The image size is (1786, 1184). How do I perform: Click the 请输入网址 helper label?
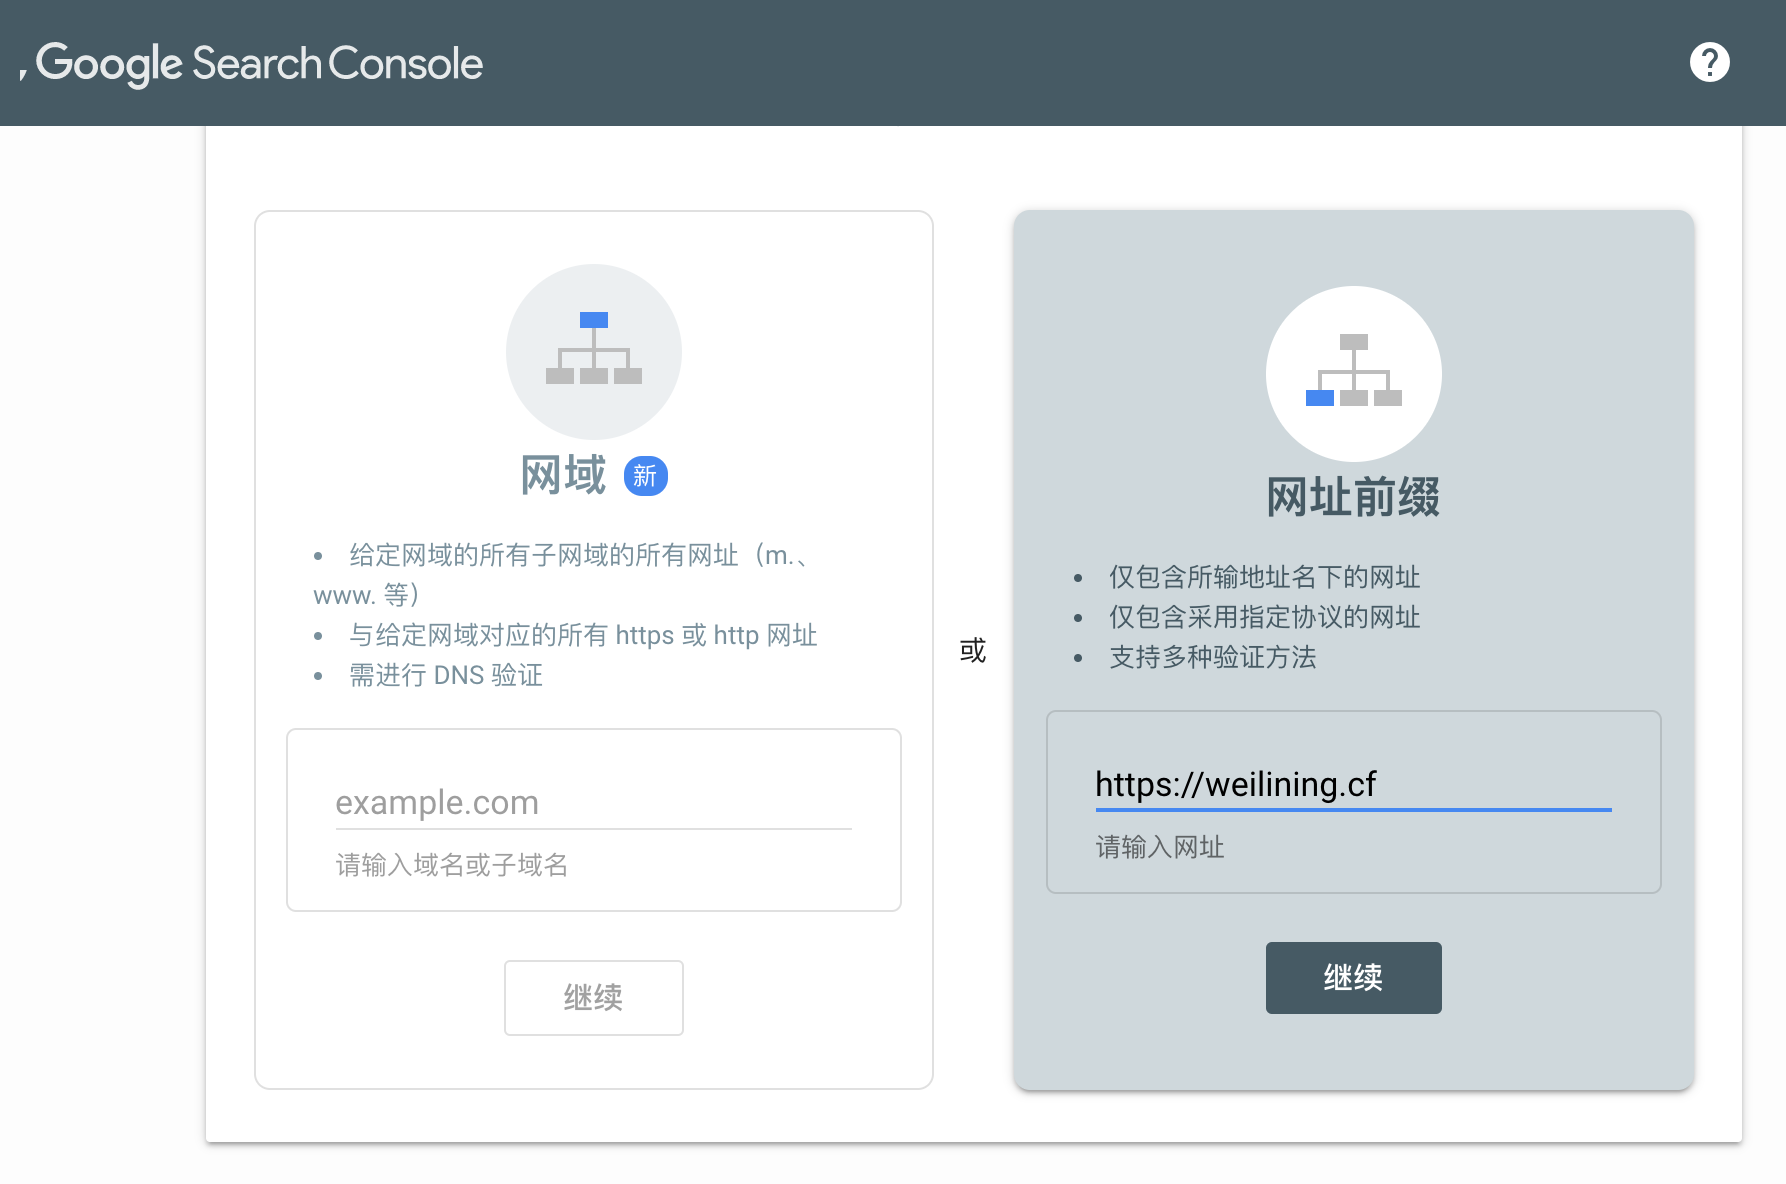pos(1160,847)
